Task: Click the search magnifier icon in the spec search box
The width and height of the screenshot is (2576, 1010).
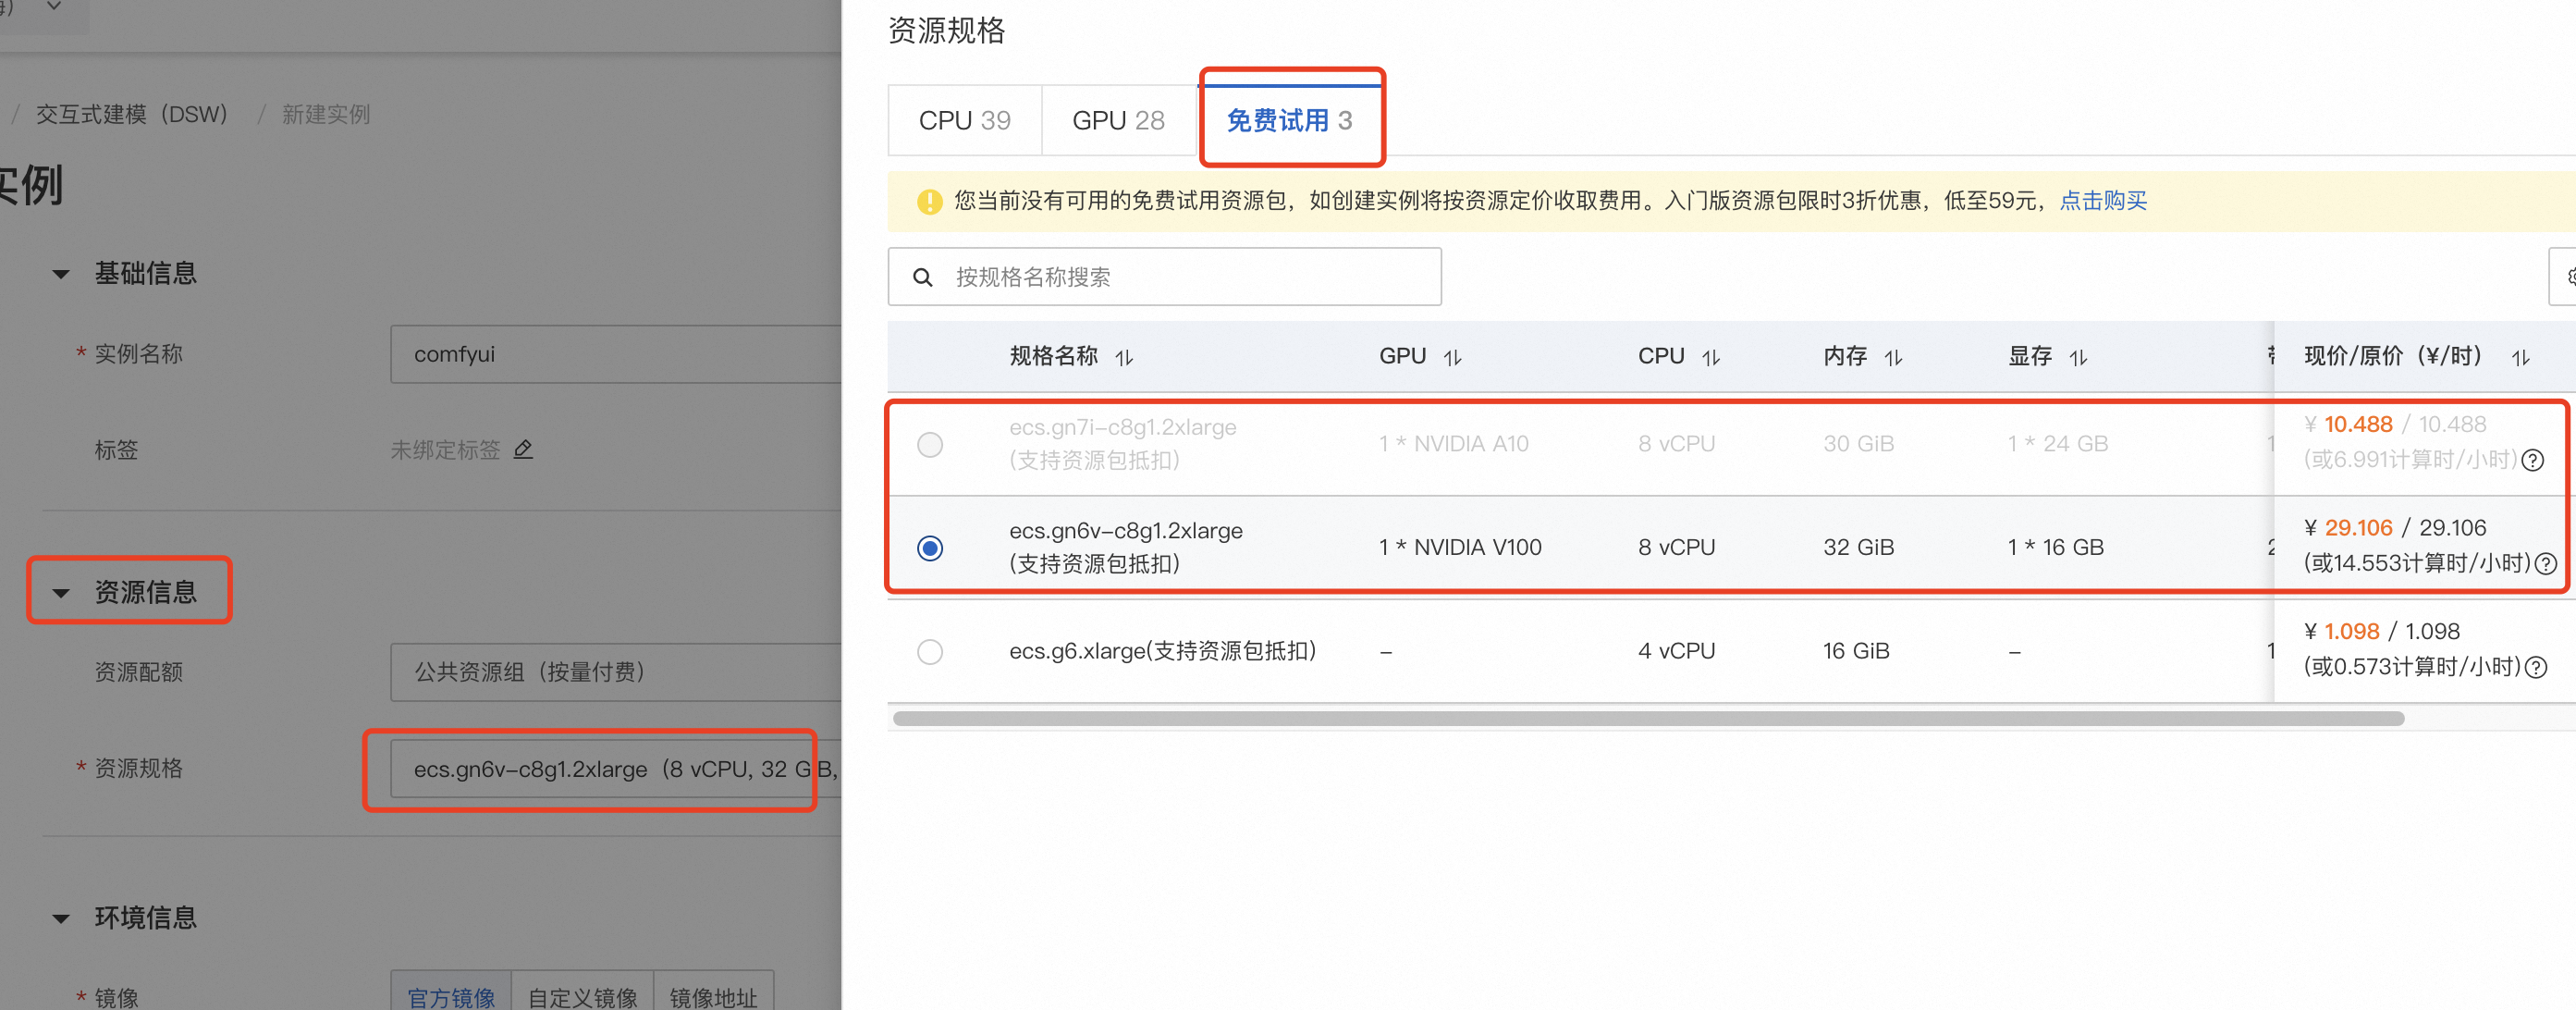Action: (x=923, y=277)
